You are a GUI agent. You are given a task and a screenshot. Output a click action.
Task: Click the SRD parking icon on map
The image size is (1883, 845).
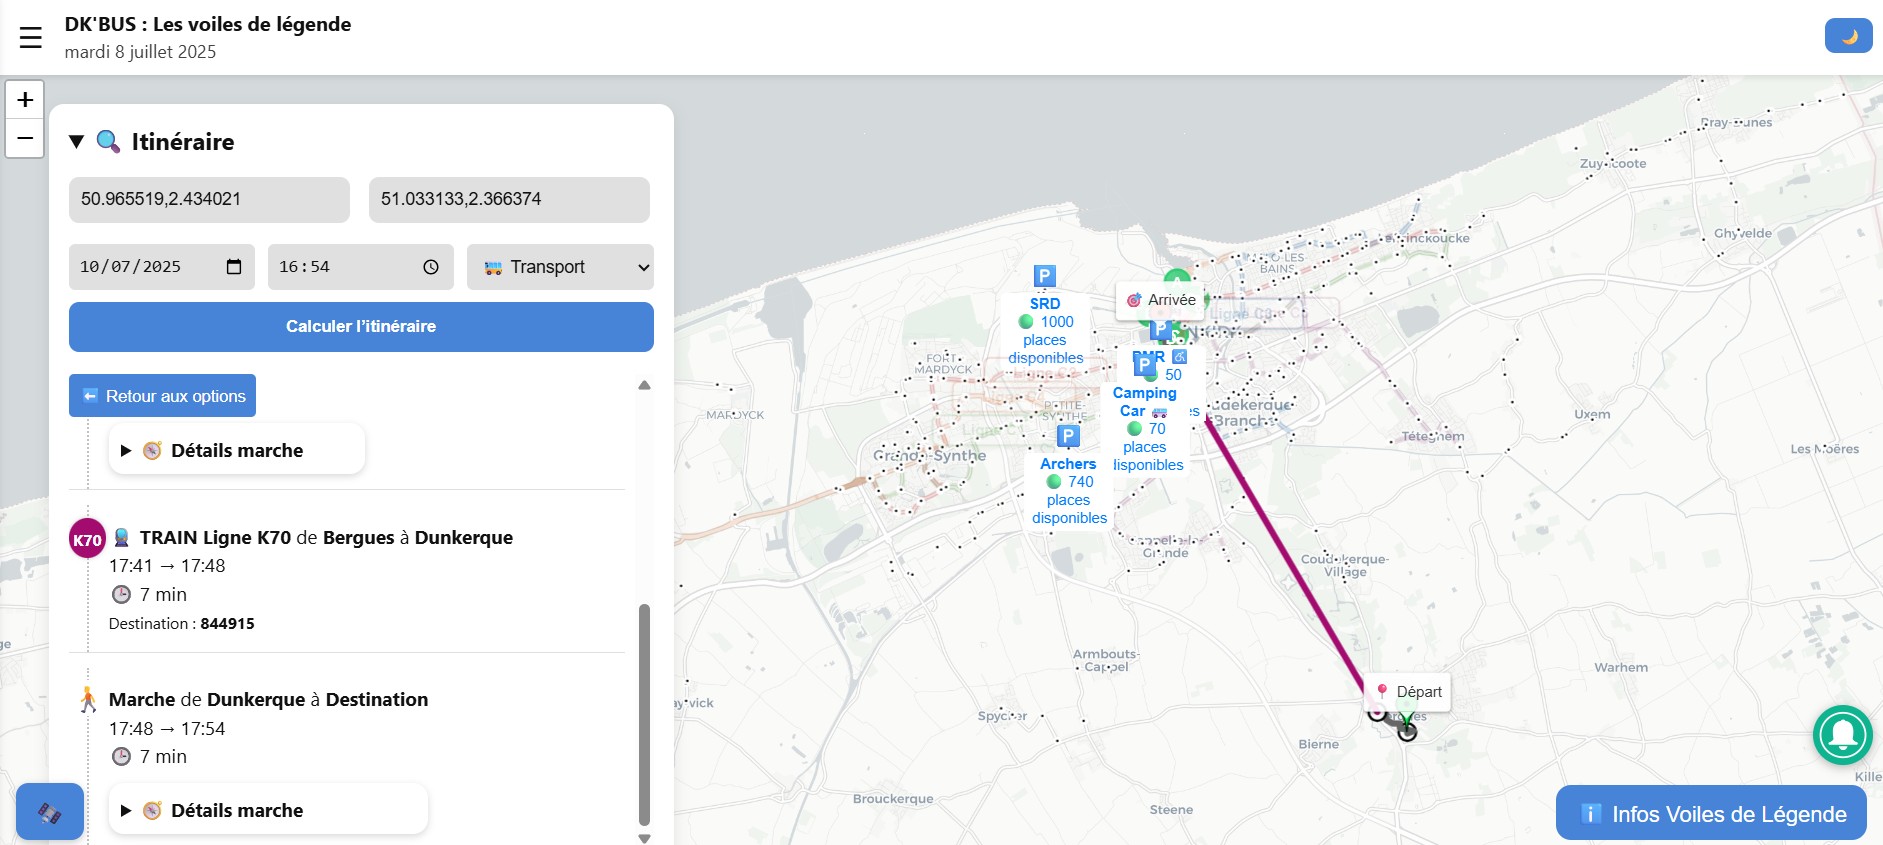[1044, 276]
